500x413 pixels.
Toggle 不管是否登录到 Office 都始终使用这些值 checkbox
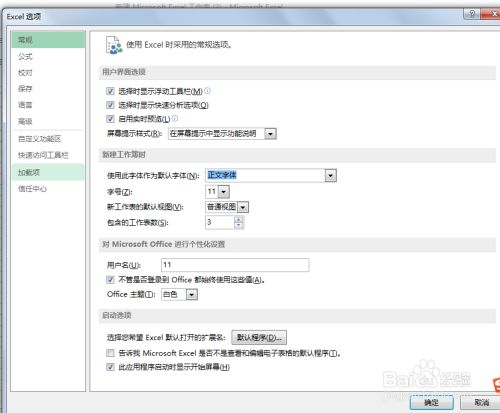point(110,279)
